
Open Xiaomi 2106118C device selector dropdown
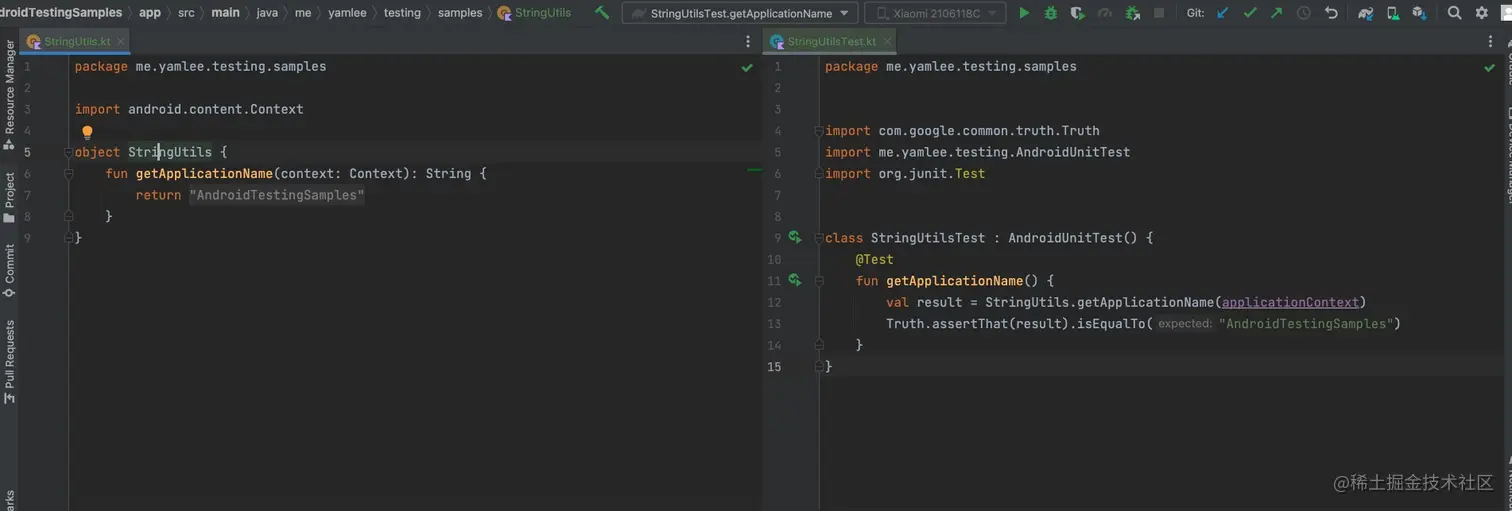click(935, 13)
